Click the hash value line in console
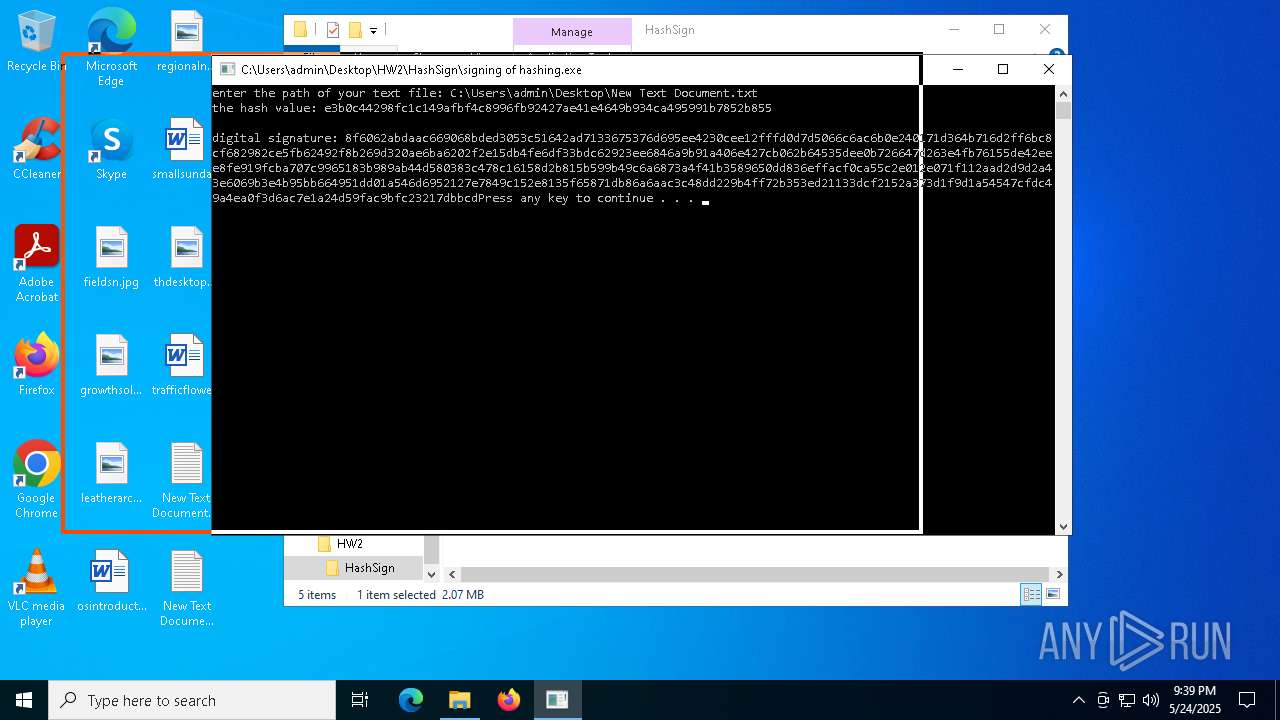The image size is (1280, 720). pos(492,108)
